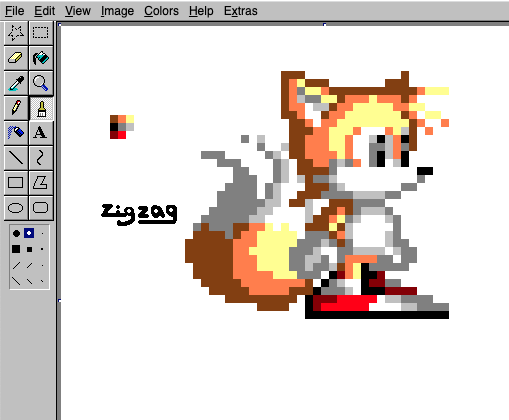Select the medium square brush shape
The image size is (509, 420).
click(x=29, y=249)
